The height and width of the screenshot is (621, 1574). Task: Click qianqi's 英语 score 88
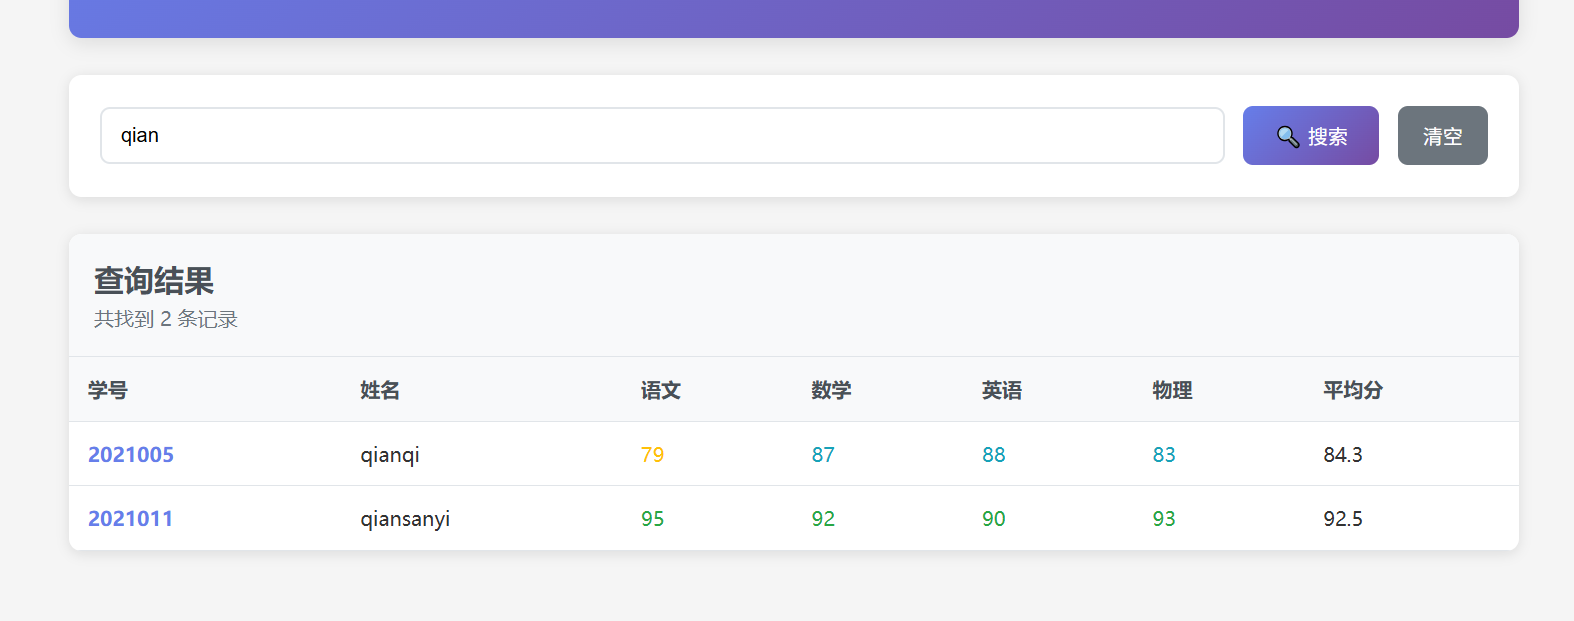994,454
